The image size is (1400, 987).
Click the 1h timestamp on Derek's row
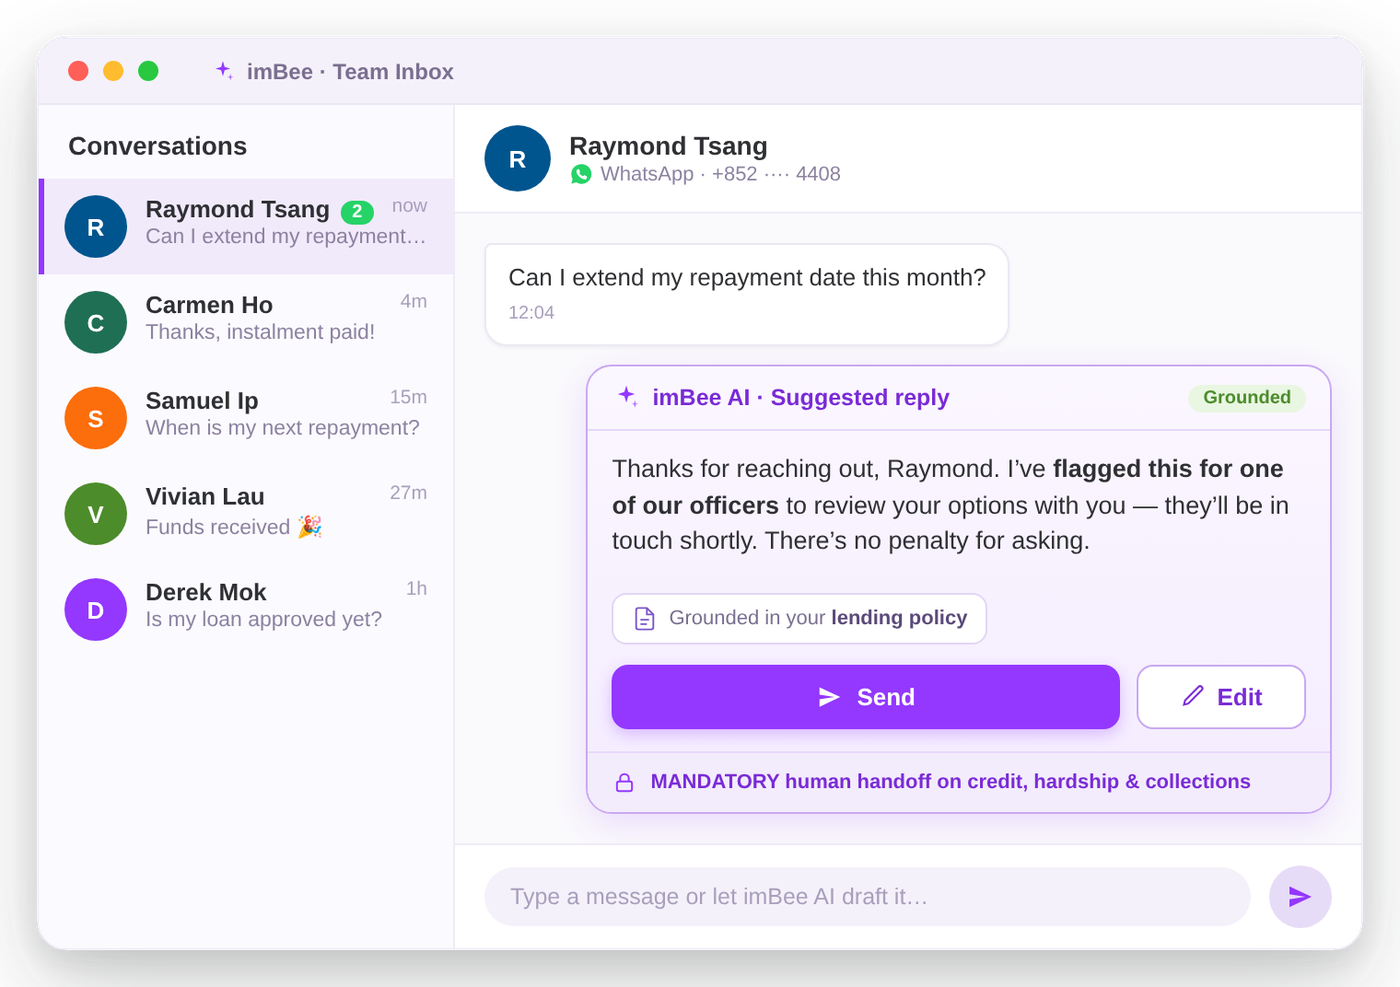pyautogui.click(x=416, y=588)
